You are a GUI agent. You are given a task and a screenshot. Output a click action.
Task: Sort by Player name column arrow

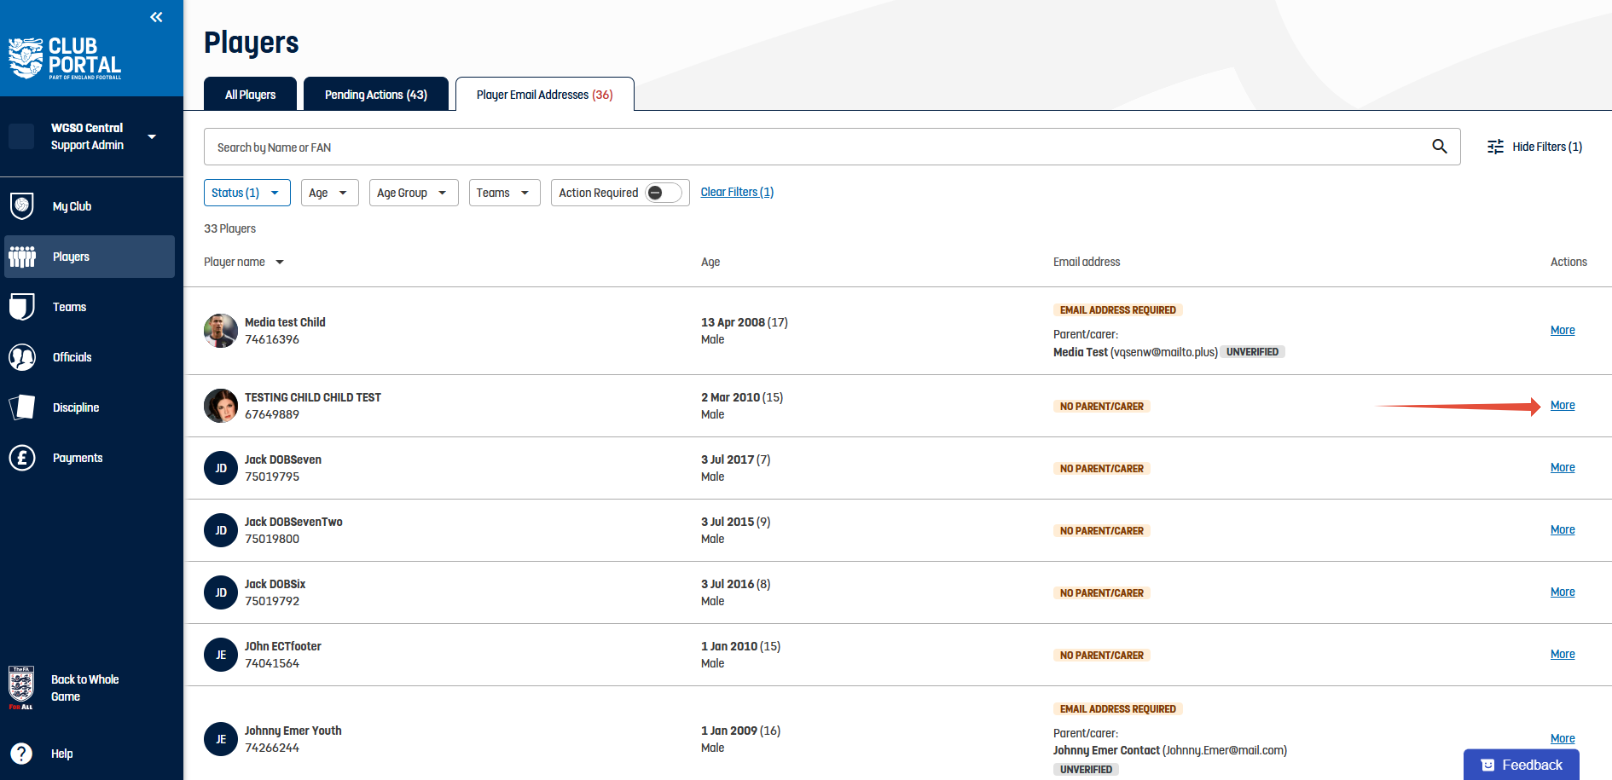click(x=280, y=262)
